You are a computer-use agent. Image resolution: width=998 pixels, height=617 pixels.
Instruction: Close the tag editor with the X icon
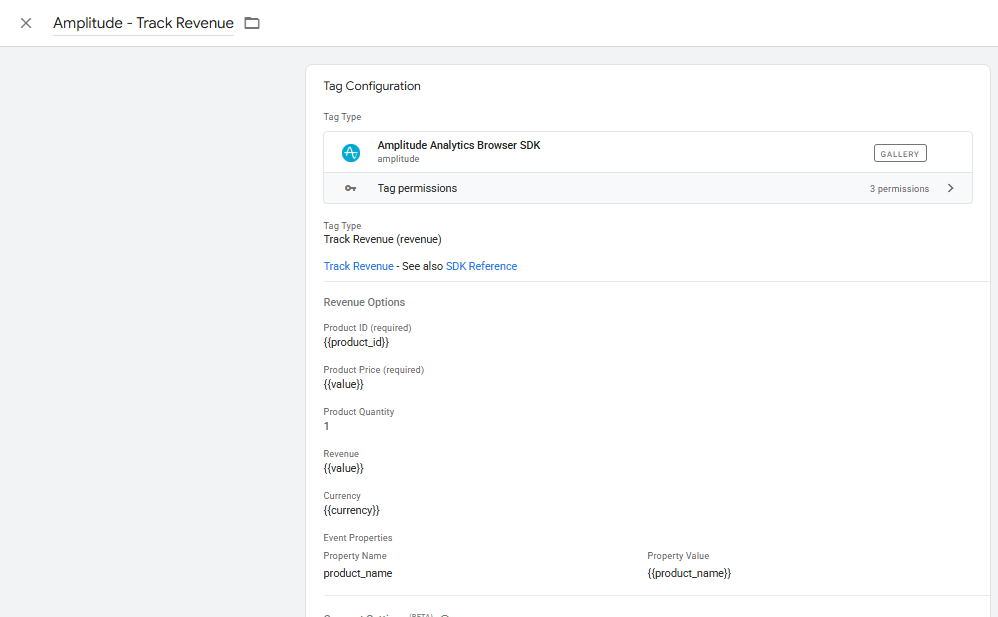coord(26,23)
